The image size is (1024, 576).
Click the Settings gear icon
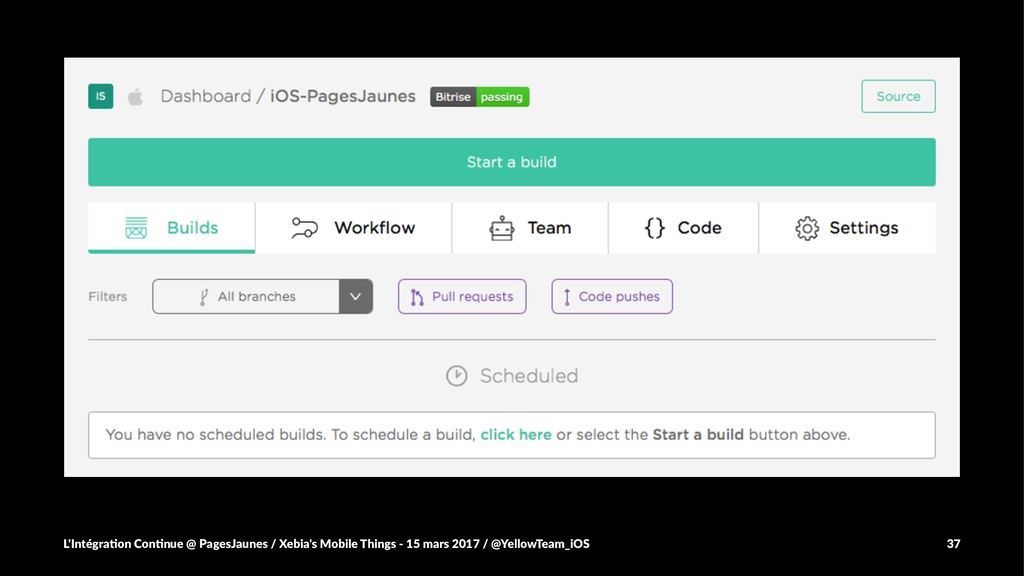(x=807, y=228)
